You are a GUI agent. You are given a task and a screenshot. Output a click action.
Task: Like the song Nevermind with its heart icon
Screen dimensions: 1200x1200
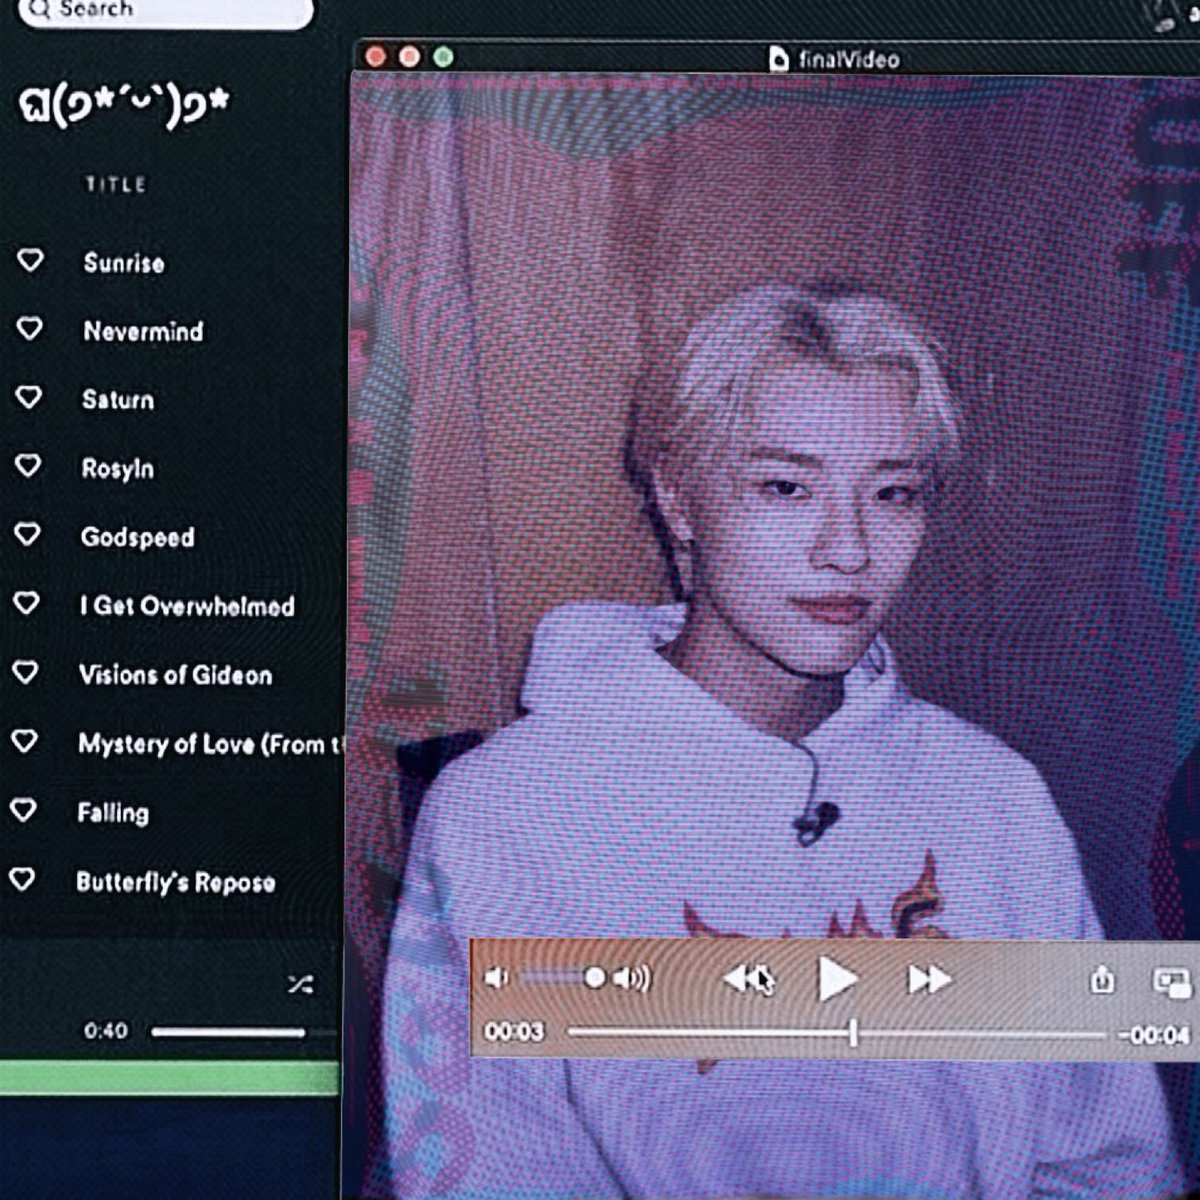(30, 328)
